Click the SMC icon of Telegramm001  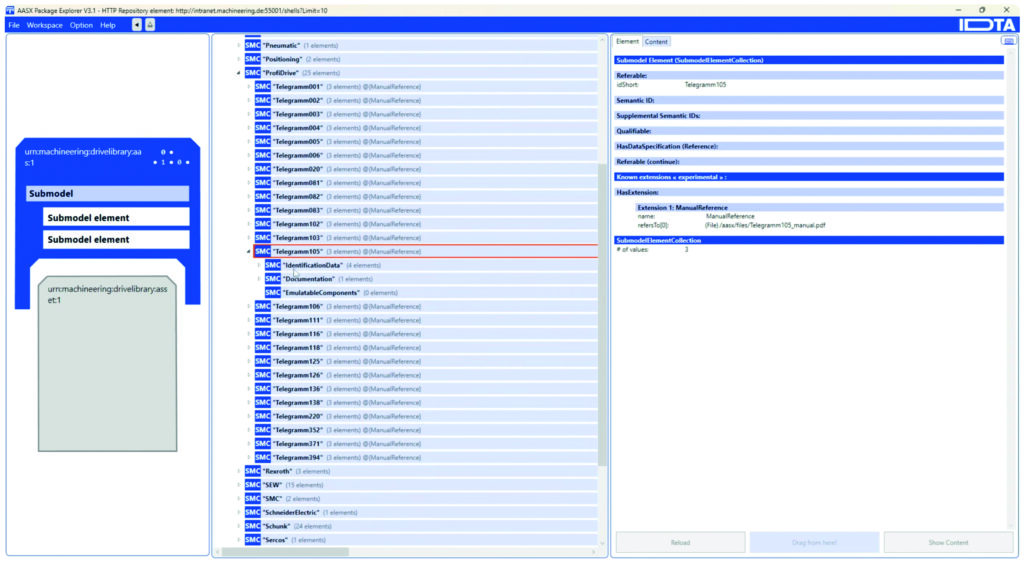[x=263, y=86]
